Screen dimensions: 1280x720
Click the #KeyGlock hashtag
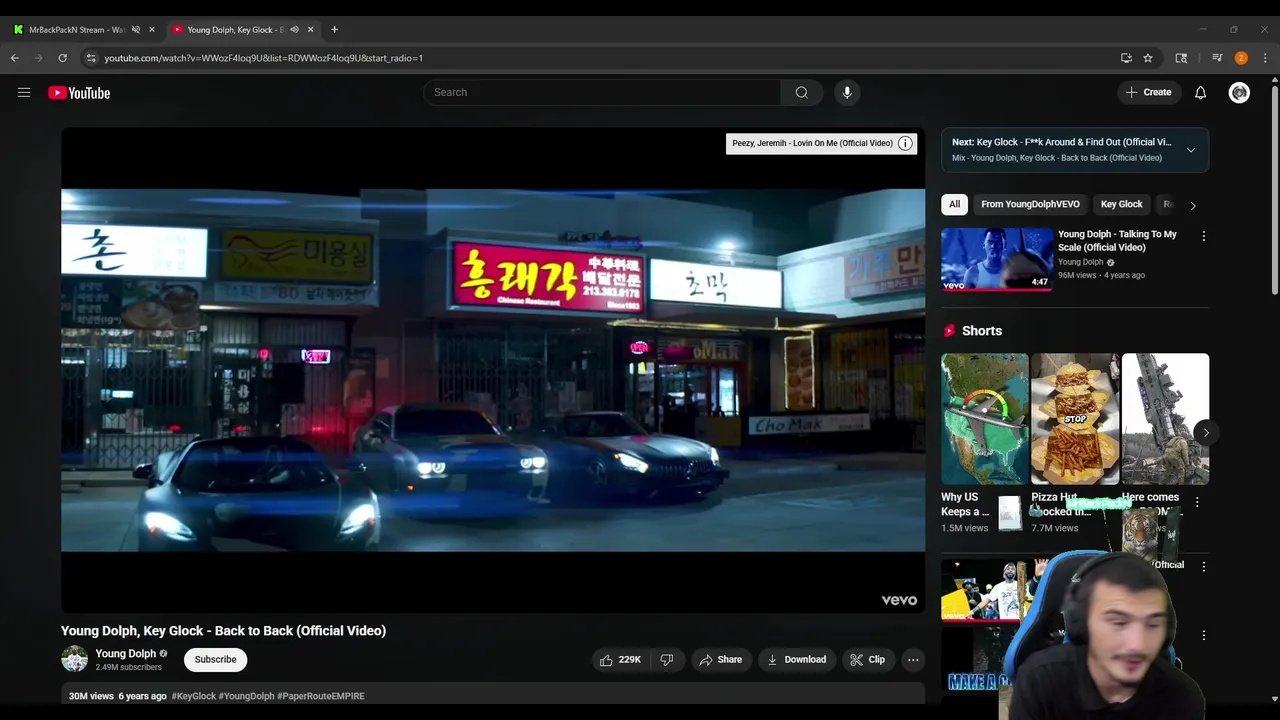(x=193, y=696)
